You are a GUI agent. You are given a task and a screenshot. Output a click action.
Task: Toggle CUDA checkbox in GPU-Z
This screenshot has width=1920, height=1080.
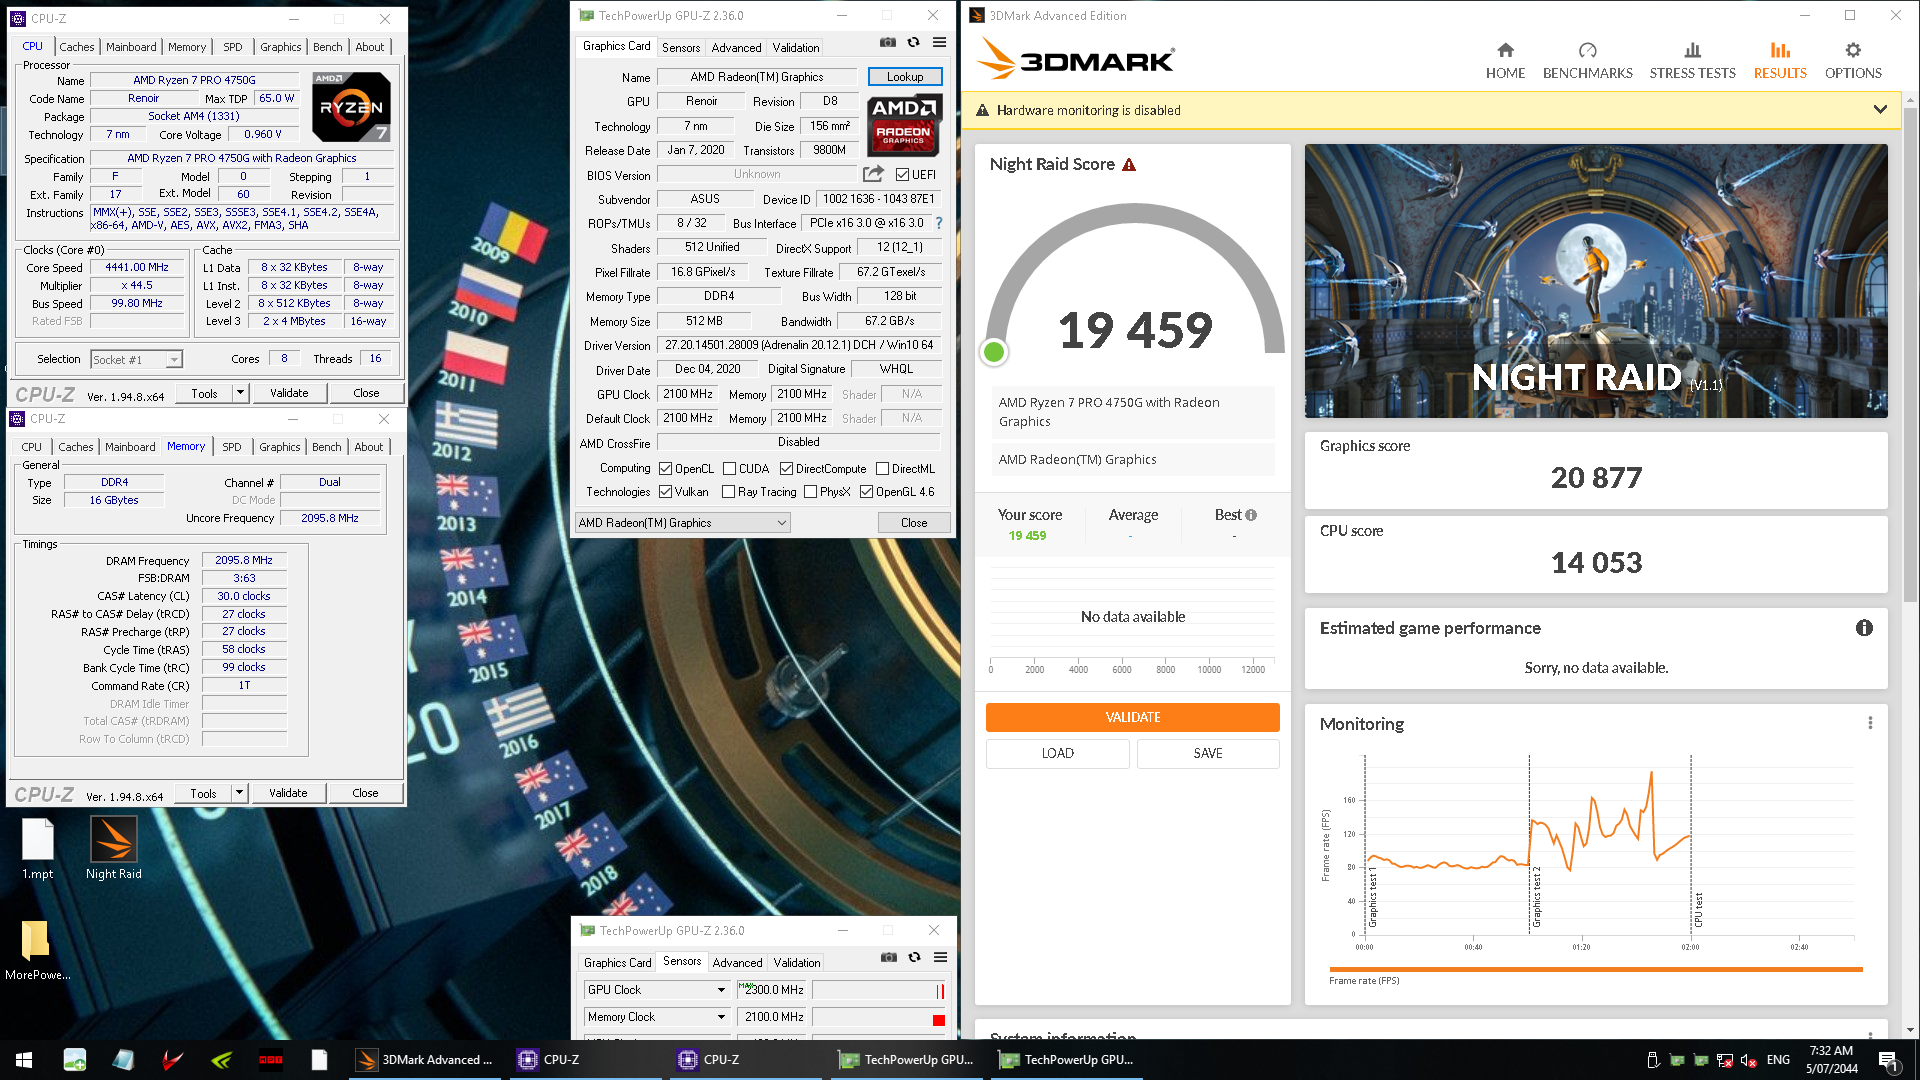tap(729, 469)
